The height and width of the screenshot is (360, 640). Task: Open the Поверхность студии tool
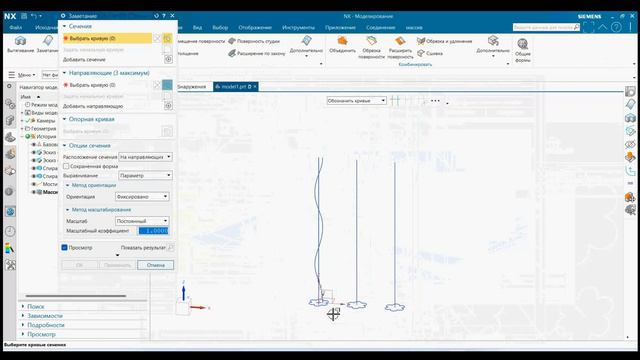(x=254, y=41)
